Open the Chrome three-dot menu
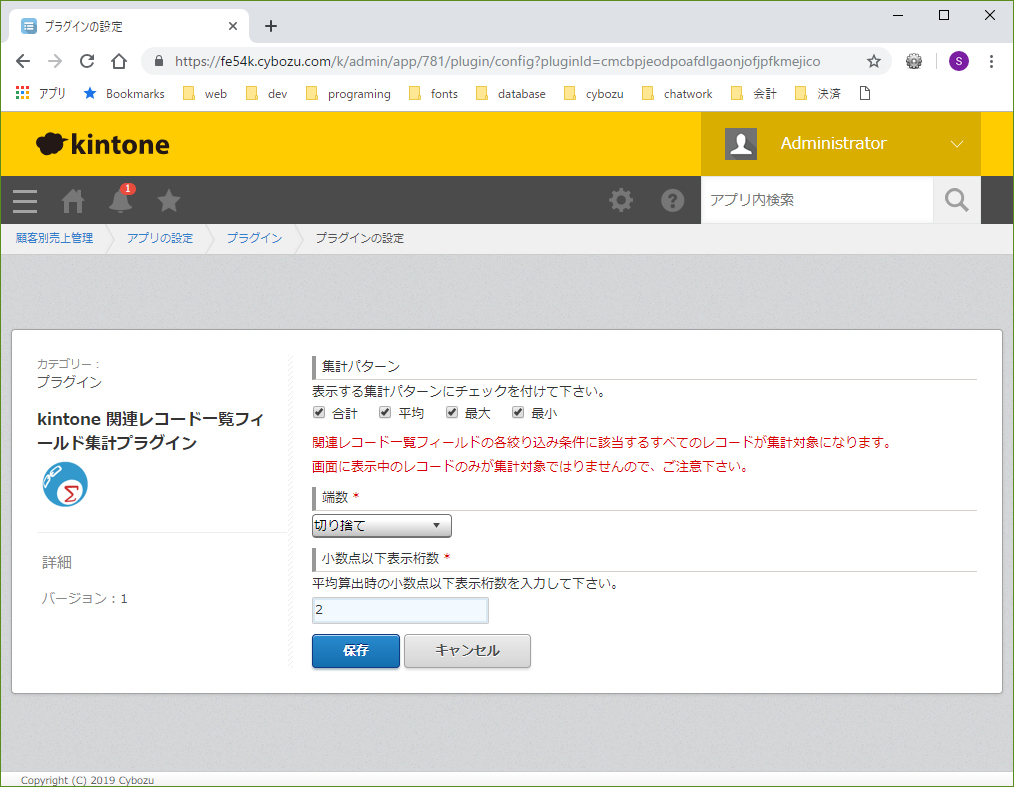1014x787 pixels. [991, 61]
